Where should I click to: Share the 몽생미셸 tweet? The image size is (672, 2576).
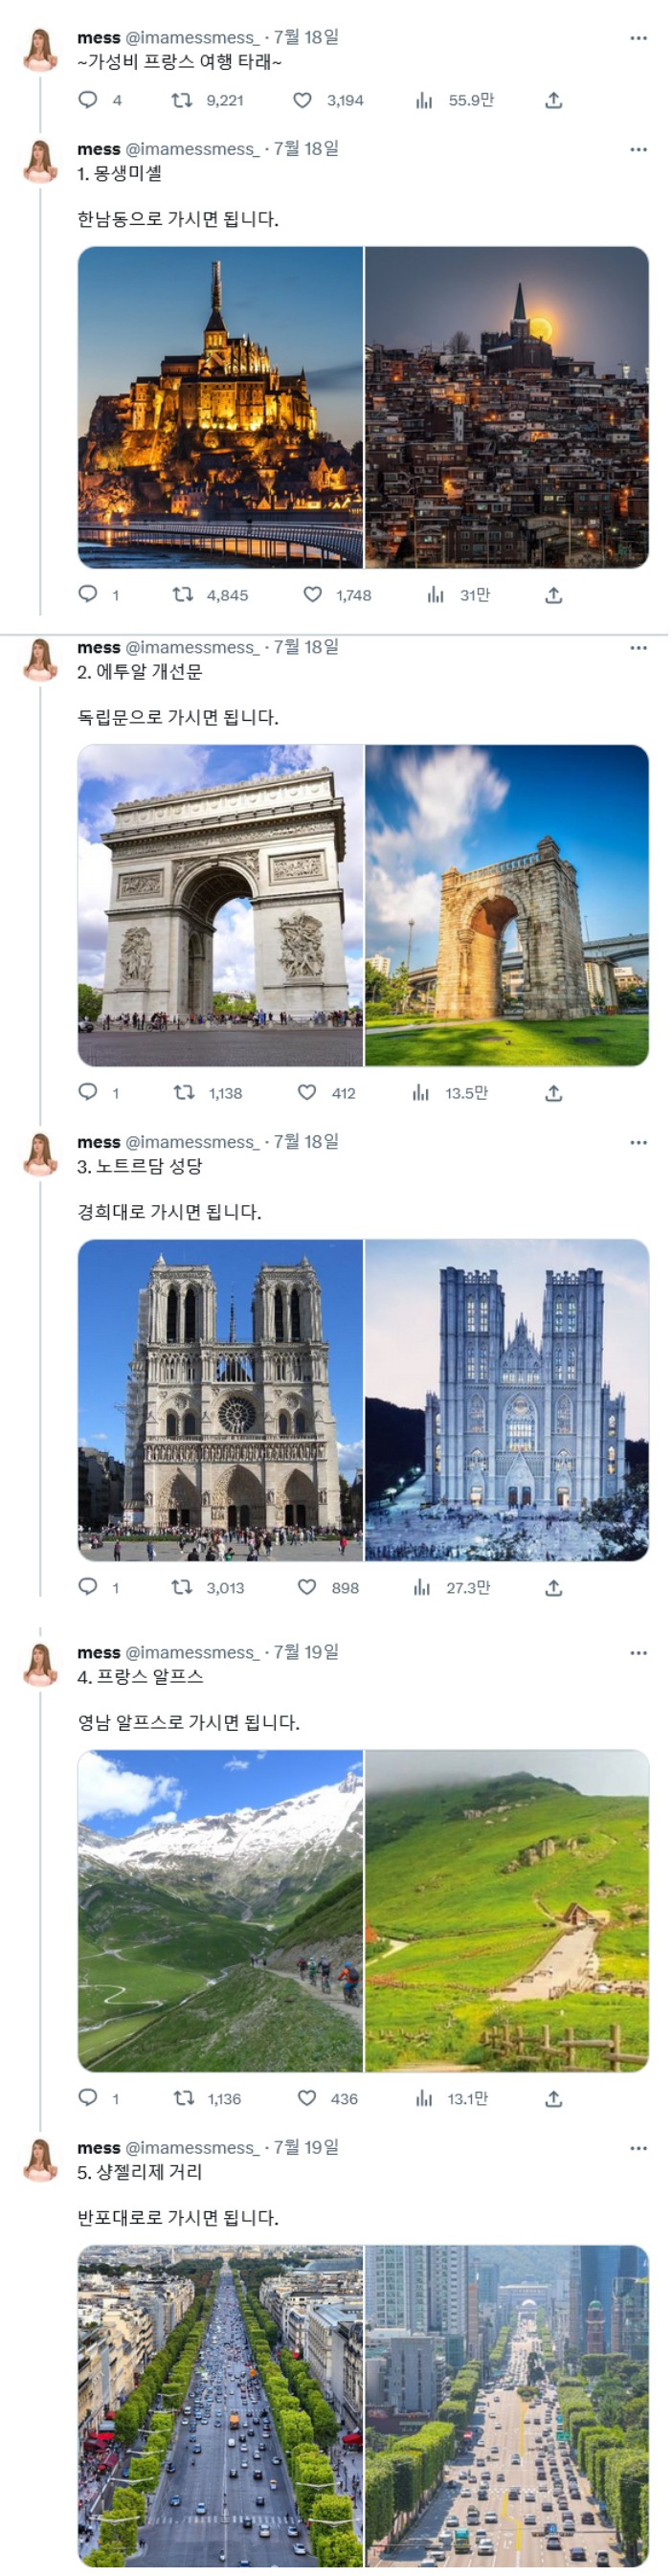[554, 594]
